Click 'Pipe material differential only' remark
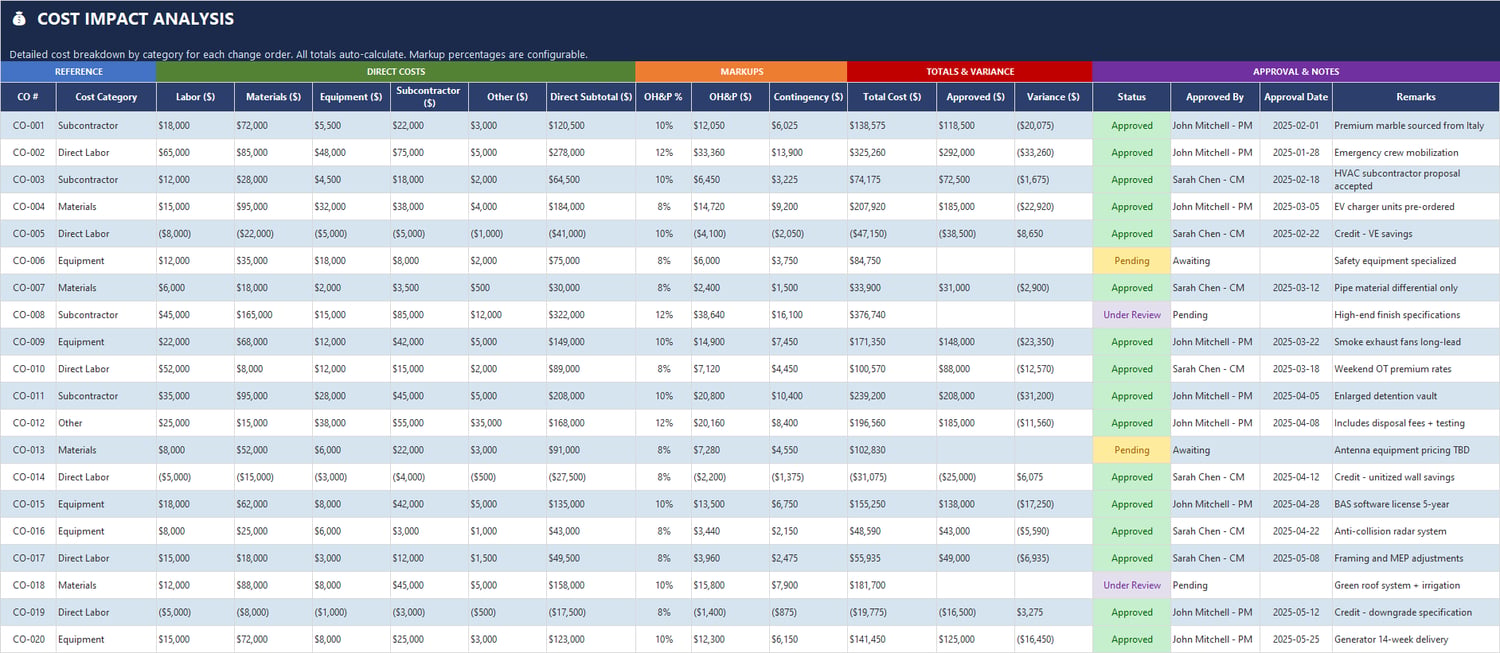The image size is (1500, 653). click(1416, 288)
